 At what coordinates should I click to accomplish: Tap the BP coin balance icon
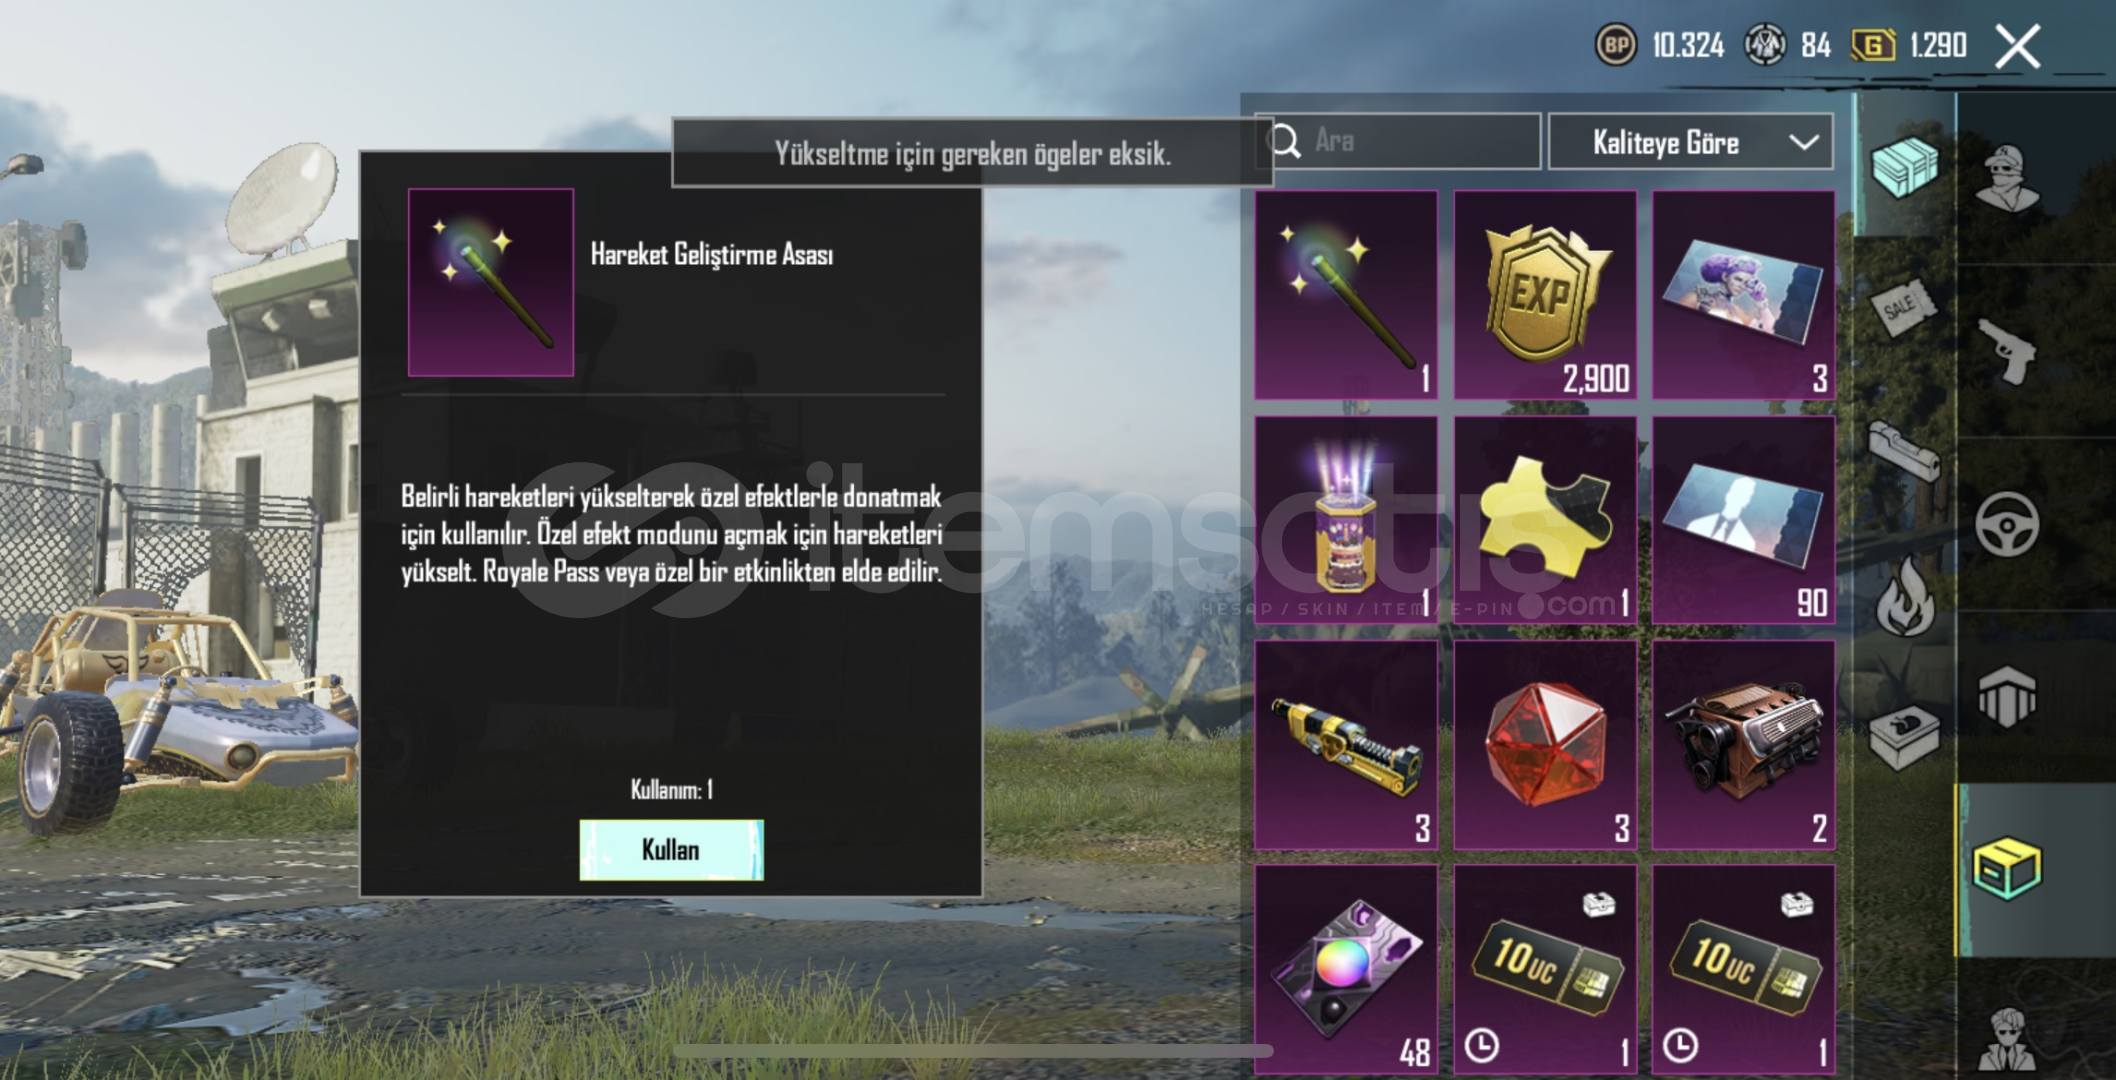click(x=1615, y=45)
